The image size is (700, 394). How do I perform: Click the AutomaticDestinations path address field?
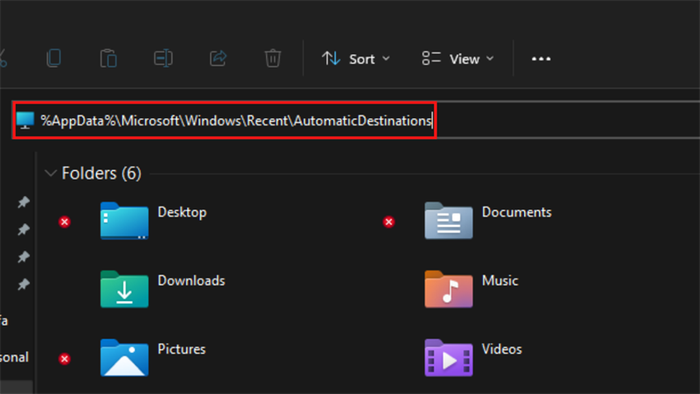coord(357,120)
